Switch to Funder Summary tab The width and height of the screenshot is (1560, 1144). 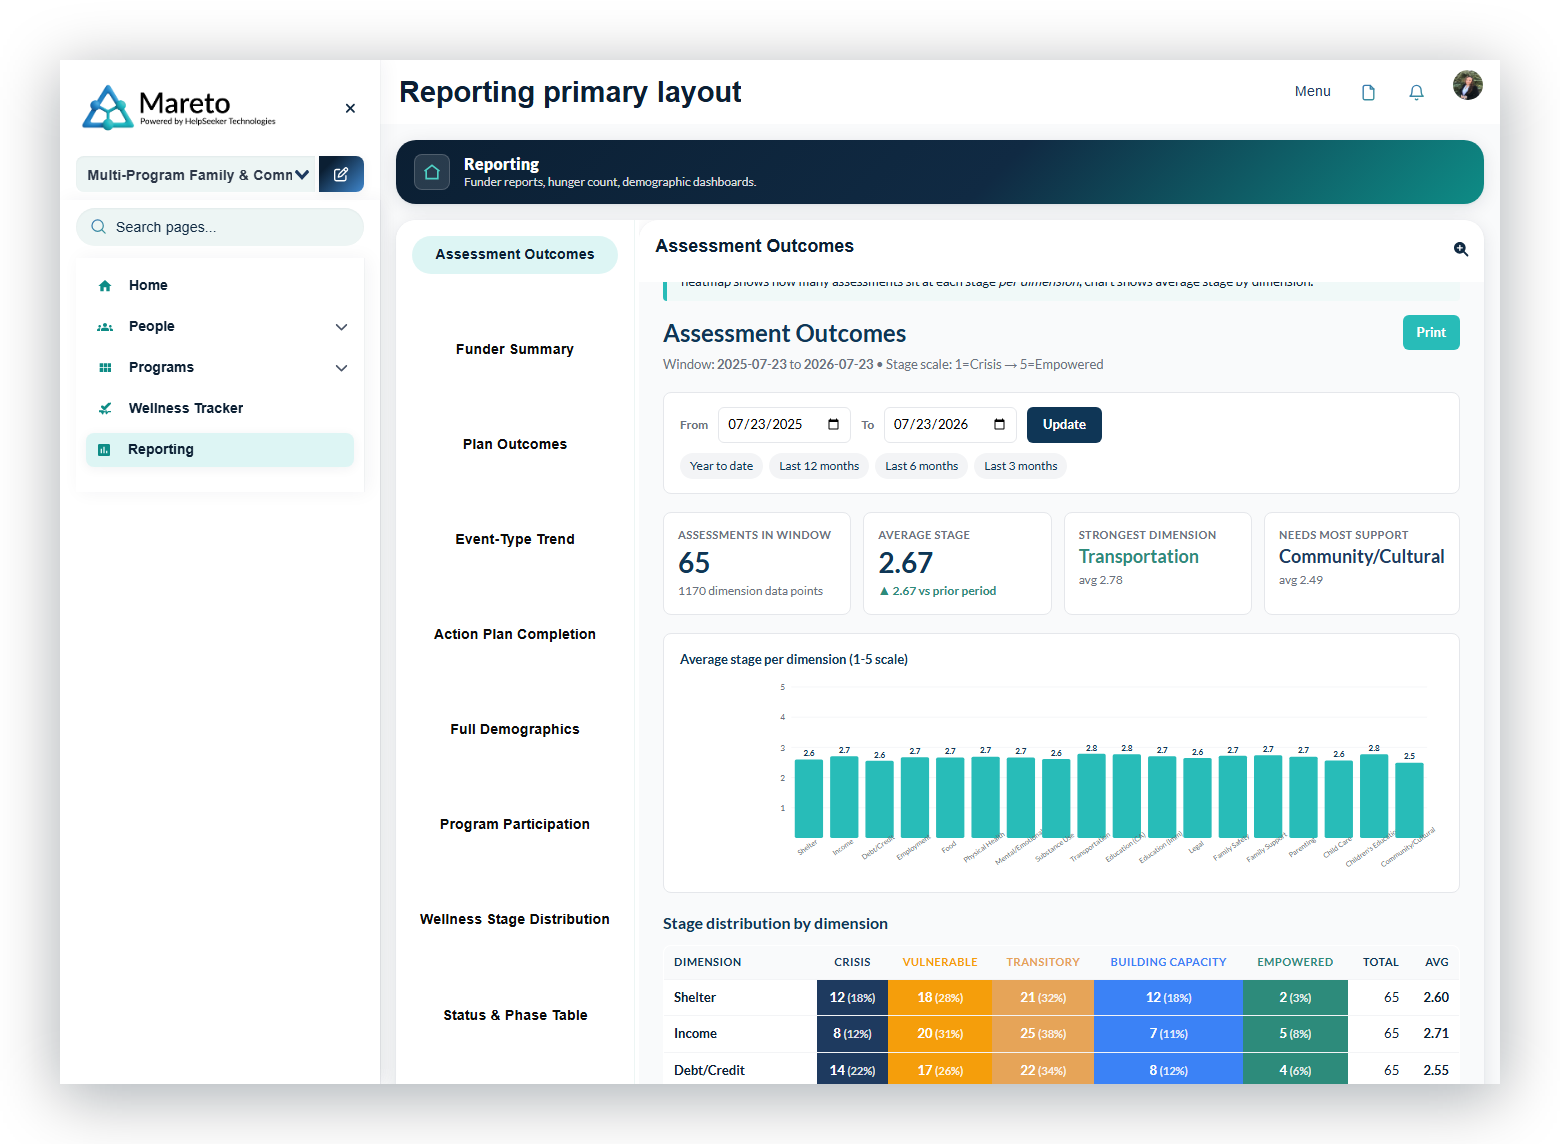pyautogui.click(x=514, y=349)
